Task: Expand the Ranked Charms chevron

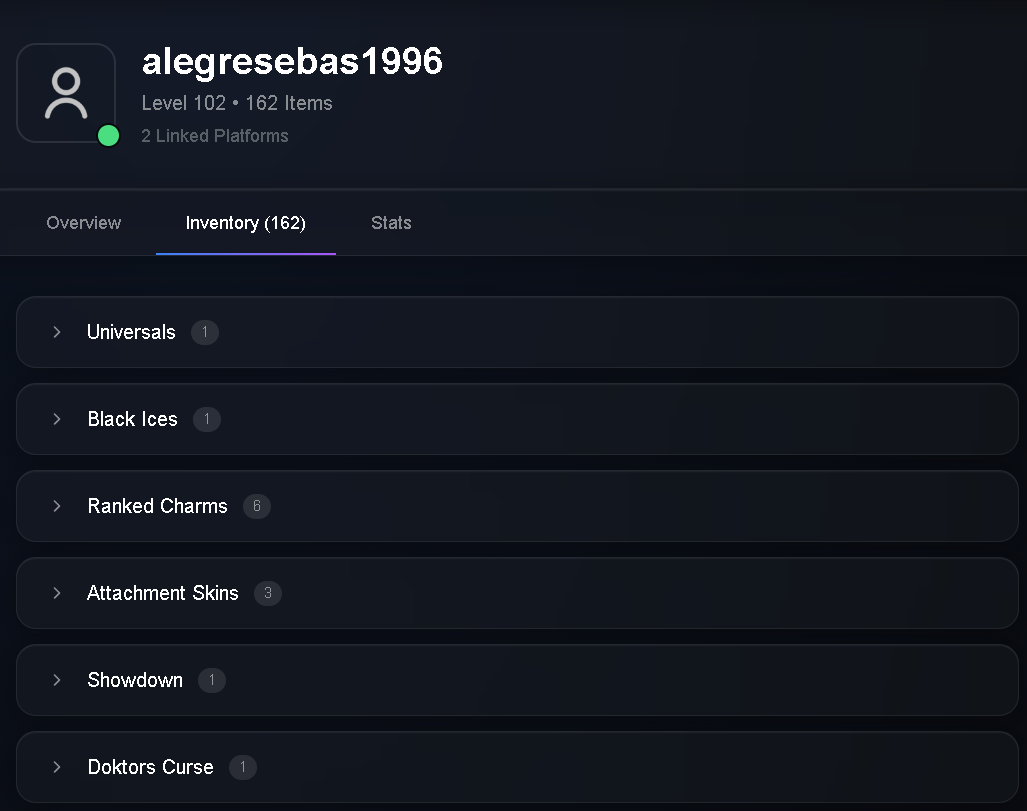Action: point(57,506)
